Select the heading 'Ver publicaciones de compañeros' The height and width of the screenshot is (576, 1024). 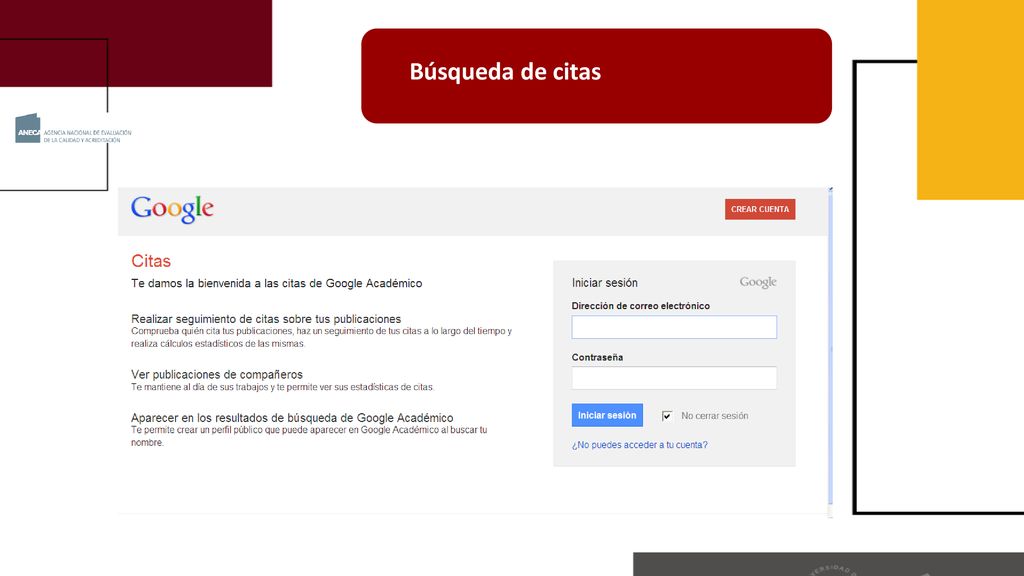(x=217, y=374)
